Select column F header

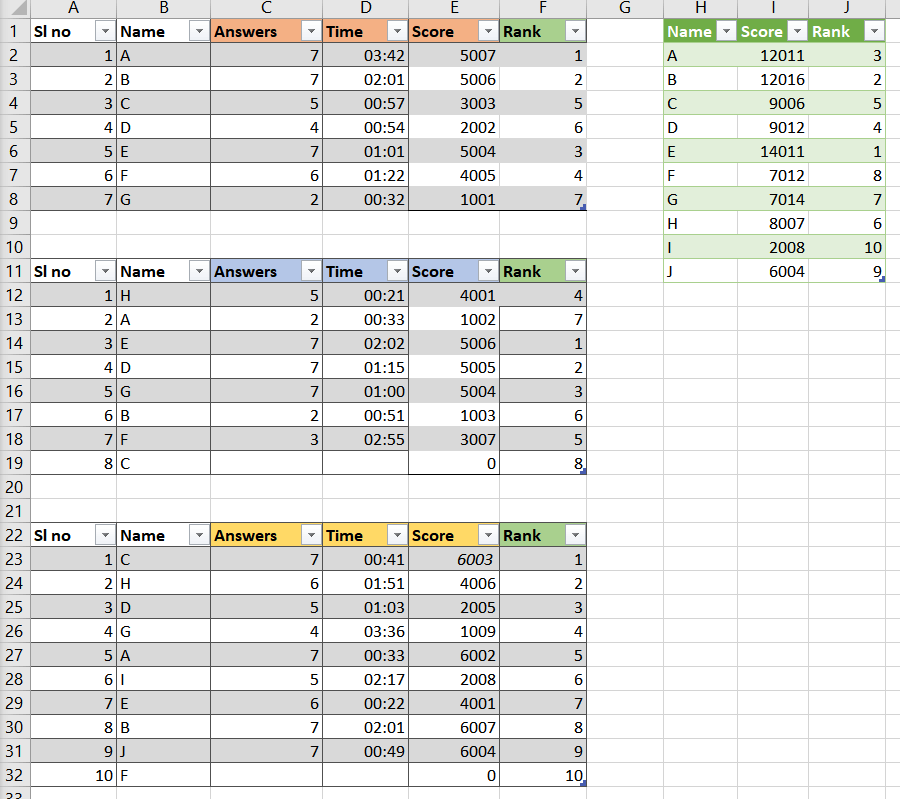point(543,8)
